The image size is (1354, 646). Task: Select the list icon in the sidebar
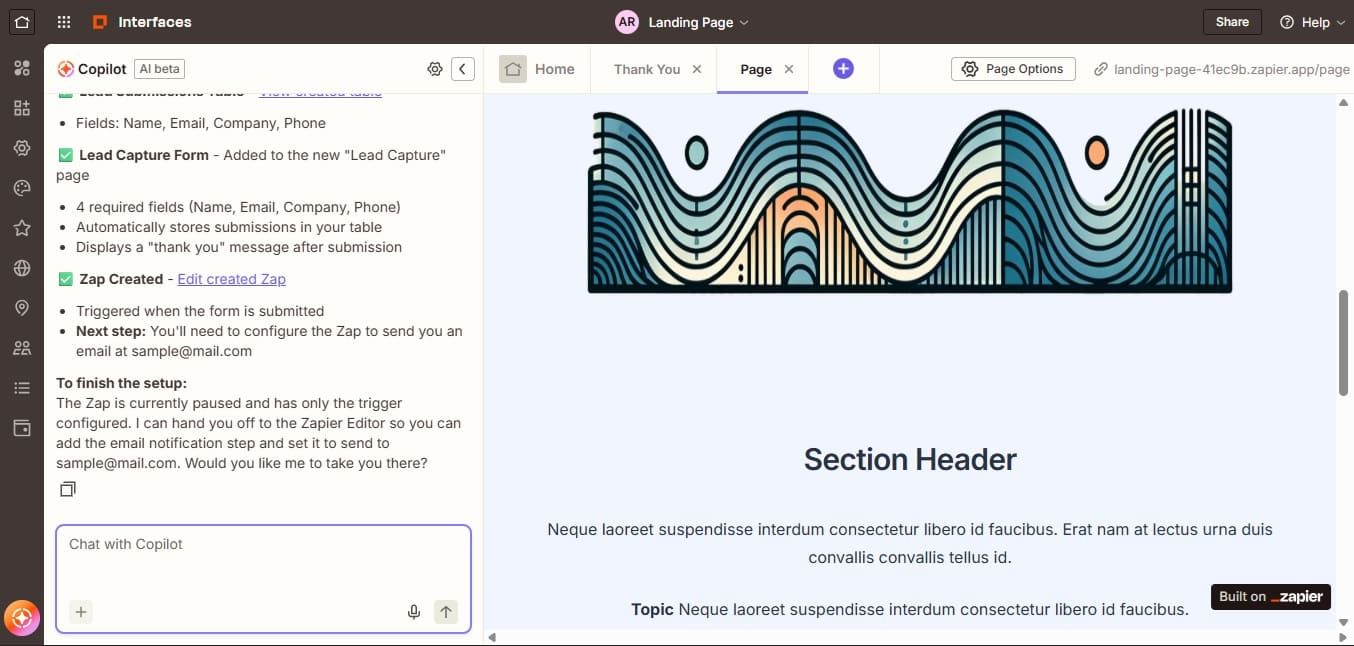[22, 387]
